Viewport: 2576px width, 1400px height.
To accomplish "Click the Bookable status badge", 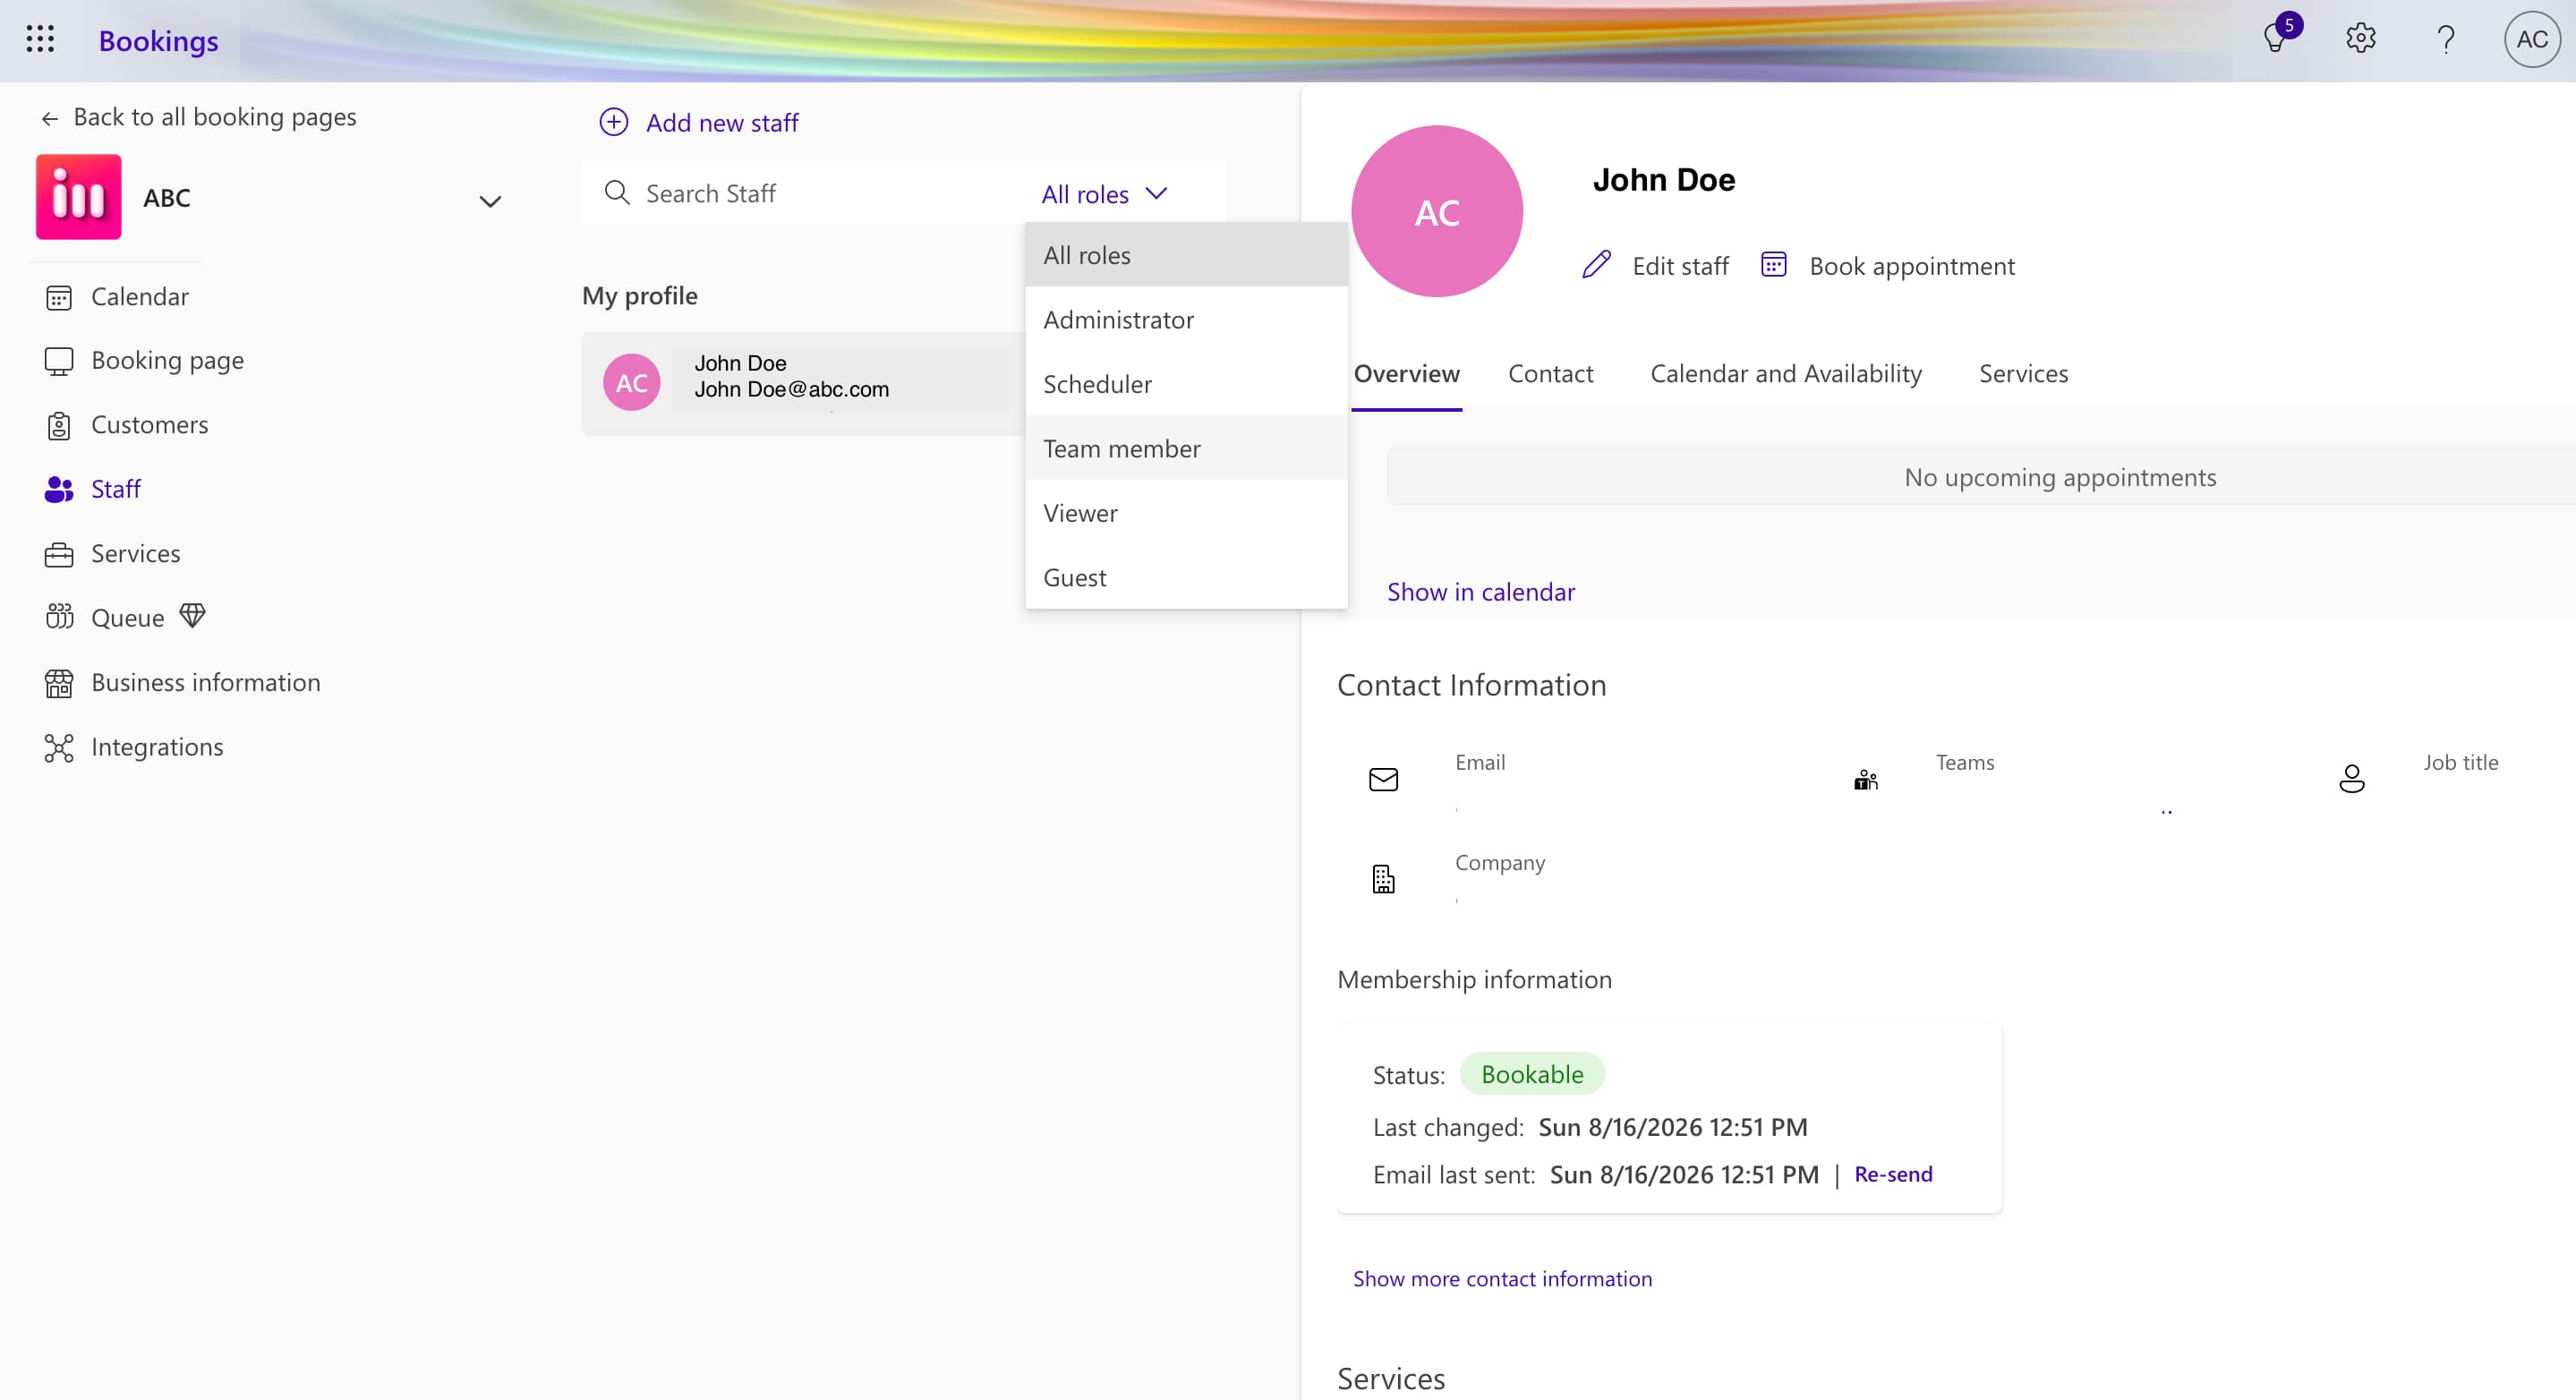I will tap(1532, 1074).
